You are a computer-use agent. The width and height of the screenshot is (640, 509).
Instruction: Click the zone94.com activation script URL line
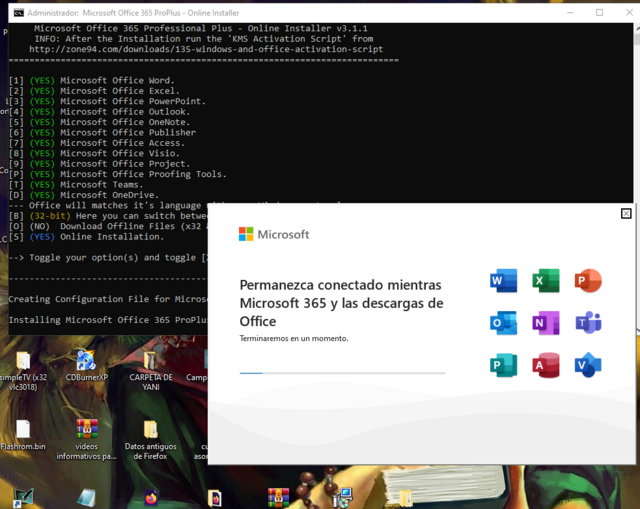(206, 49)
